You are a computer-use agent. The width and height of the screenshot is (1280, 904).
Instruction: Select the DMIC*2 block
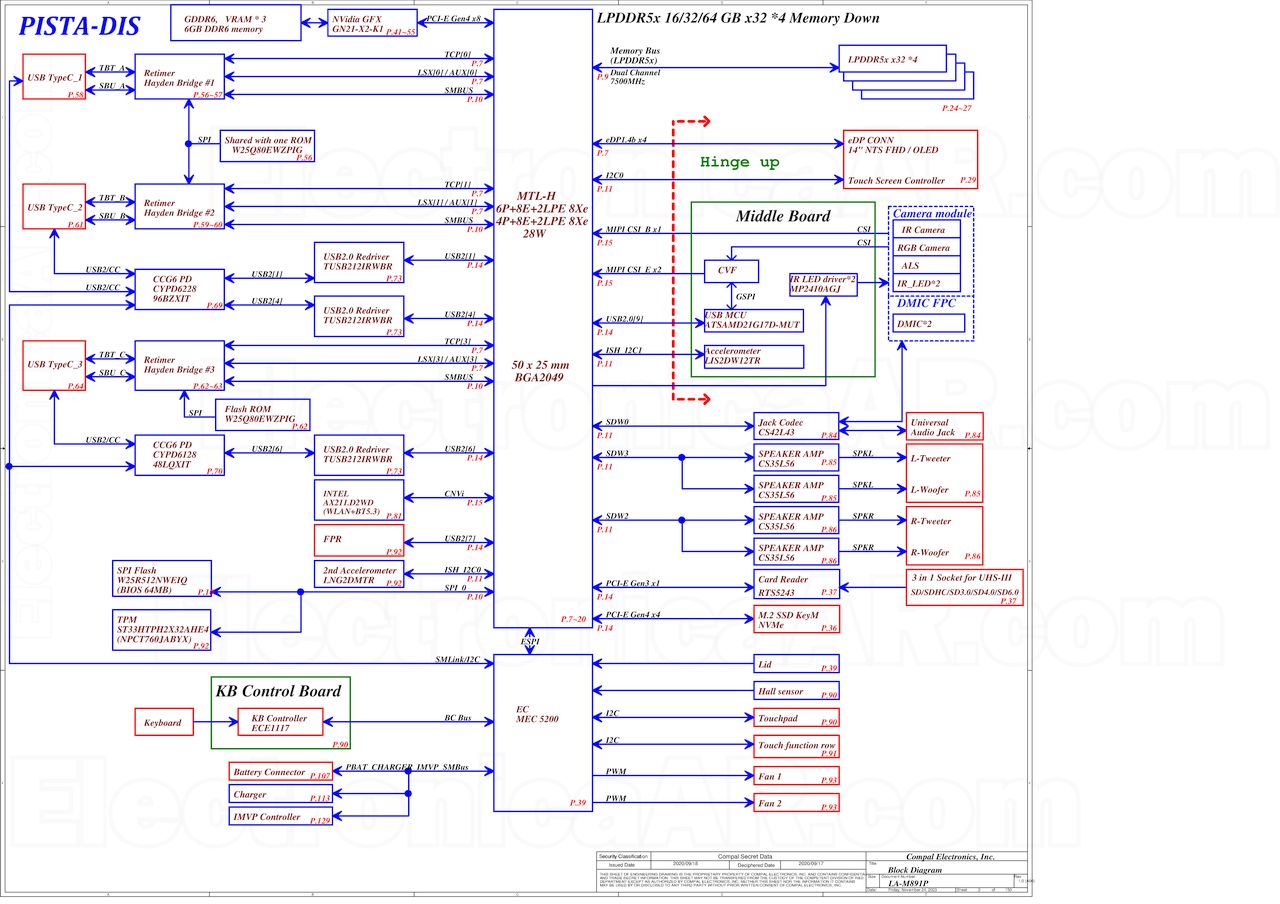(x=929, y=323)
